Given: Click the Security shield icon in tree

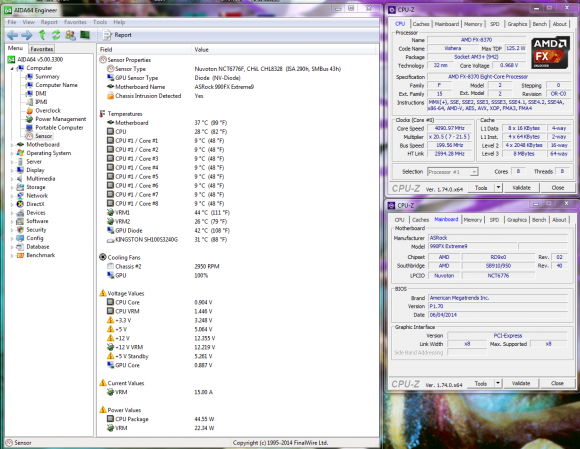Looking at the screenshot, I should point(20,230).
